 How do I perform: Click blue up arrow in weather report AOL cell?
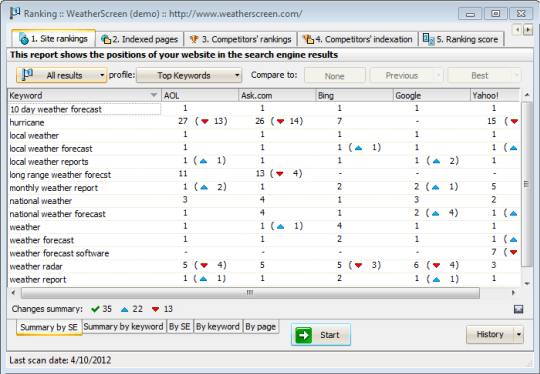[203, 279]
